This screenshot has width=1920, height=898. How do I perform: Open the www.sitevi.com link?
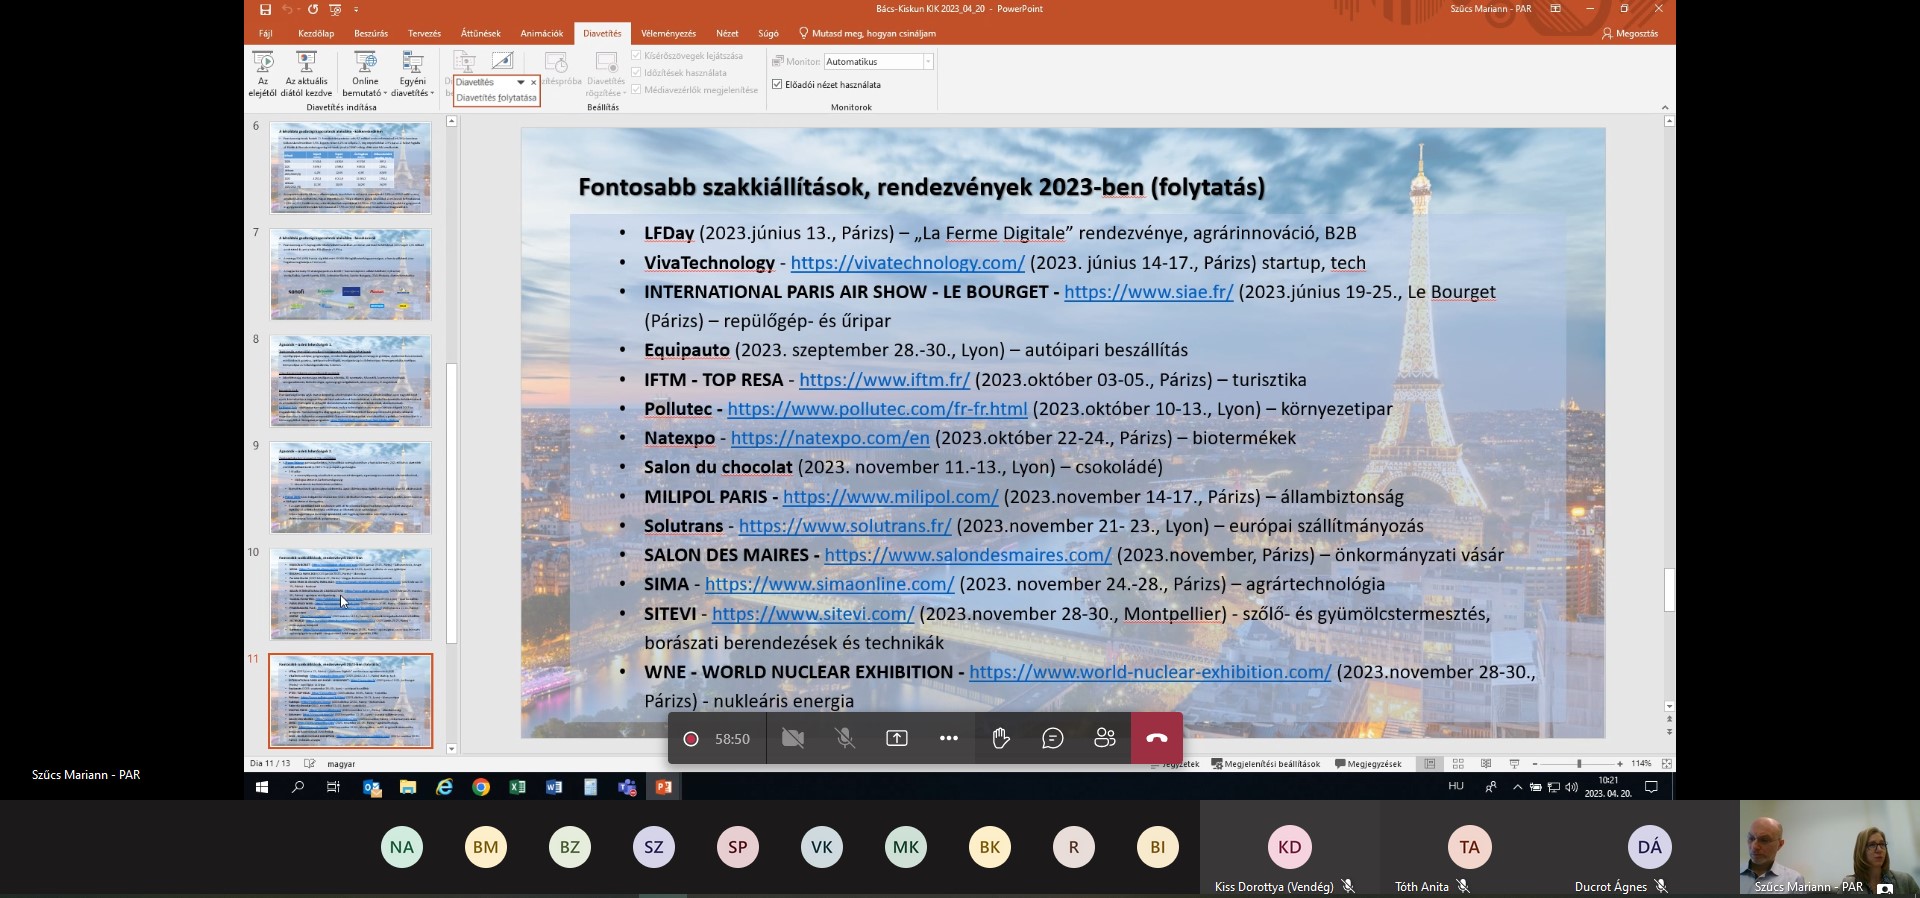point(813,614)
